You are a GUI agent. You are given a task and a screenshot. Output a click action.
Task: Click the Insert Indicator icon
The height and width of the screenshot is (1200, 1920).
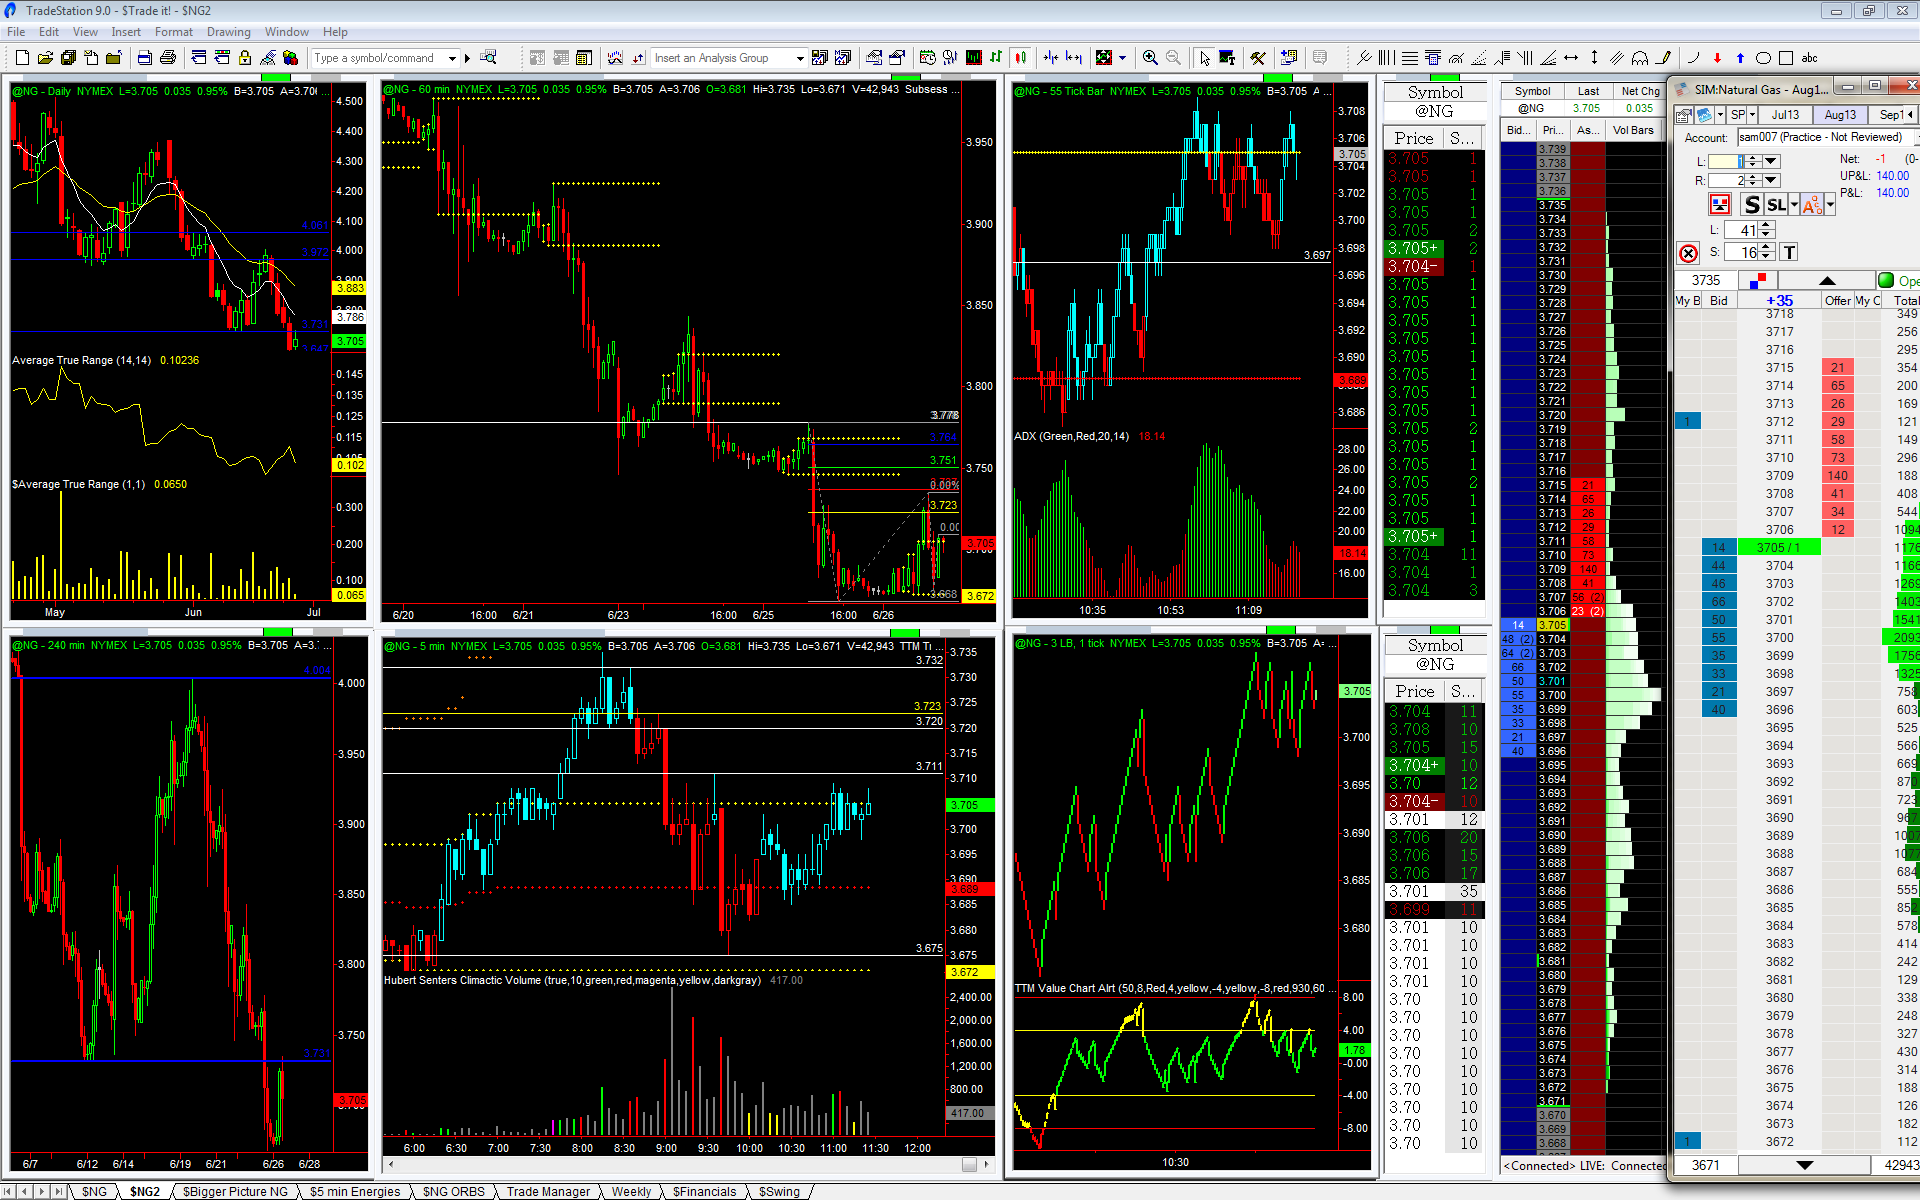(x=615, y=58)
